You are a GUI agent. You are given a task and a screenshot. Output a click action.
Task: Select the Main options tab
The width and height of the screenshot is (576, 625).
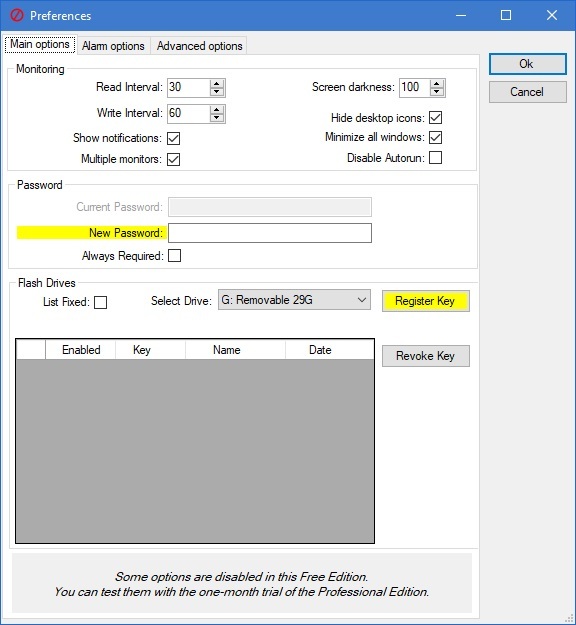pos(40,44)
